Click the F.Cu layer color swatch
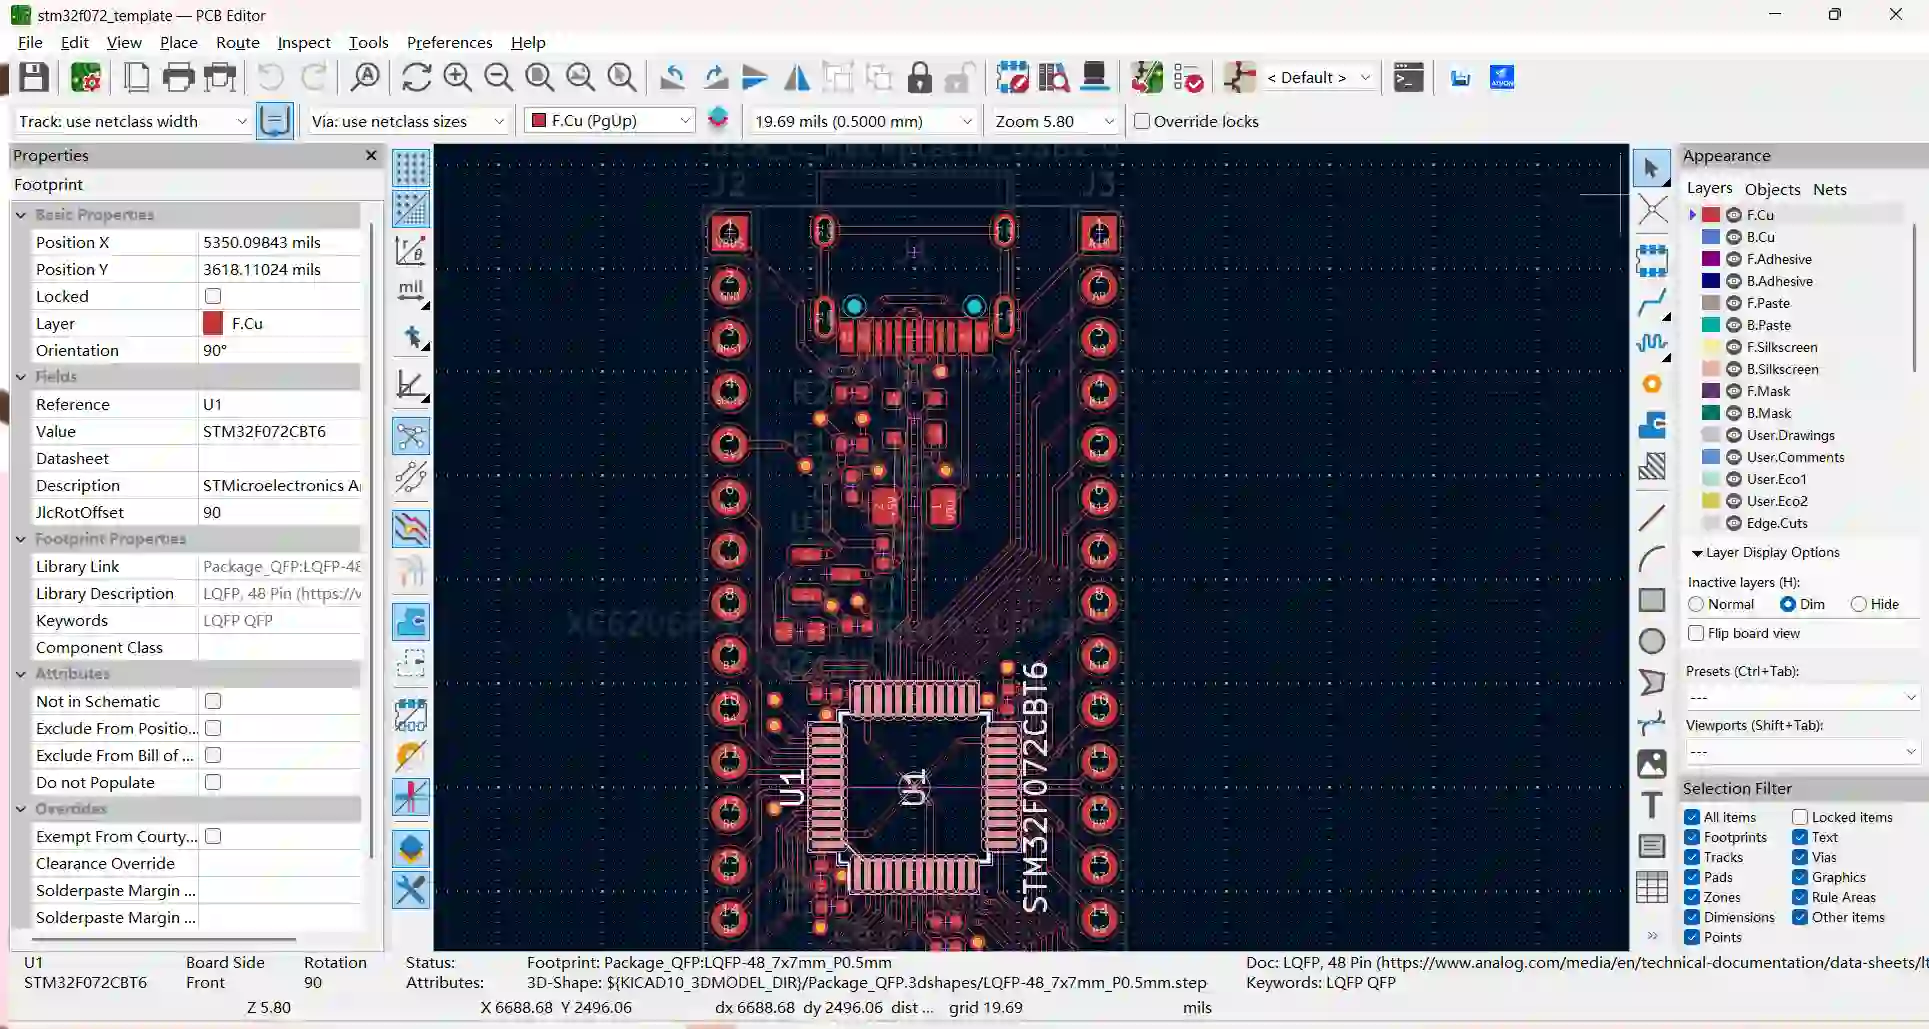Screen dimensions: 1929x1029 [1711, 215]
